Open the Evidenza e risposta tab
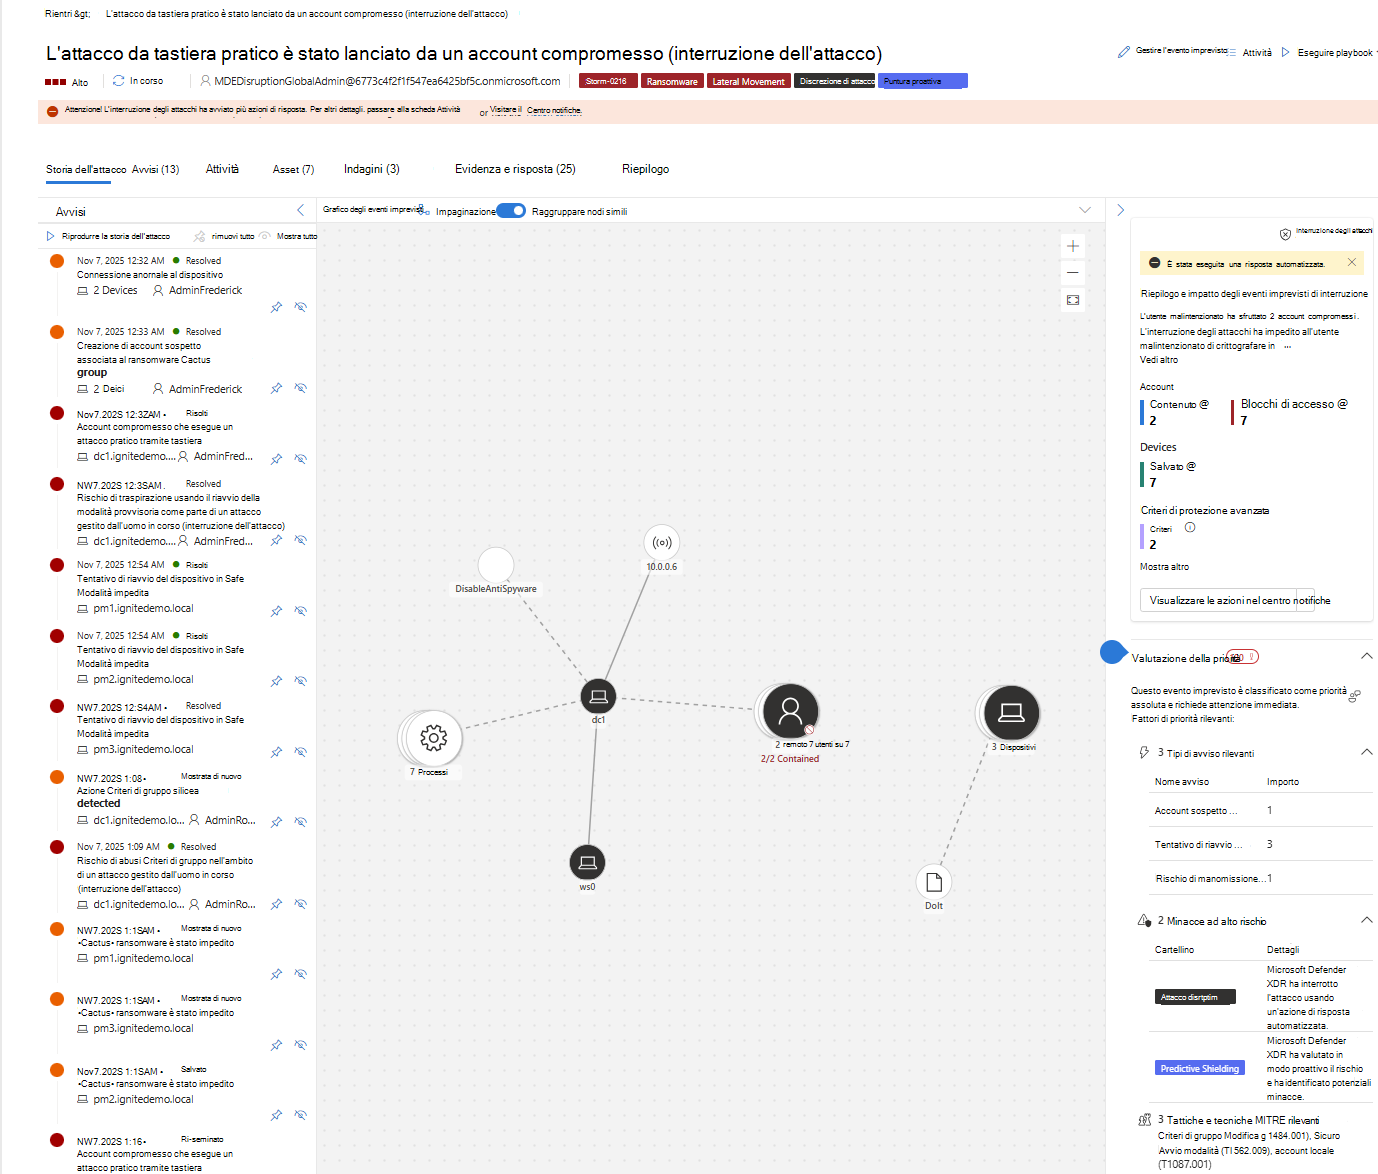The image size is (1378, 1174). 515,169
